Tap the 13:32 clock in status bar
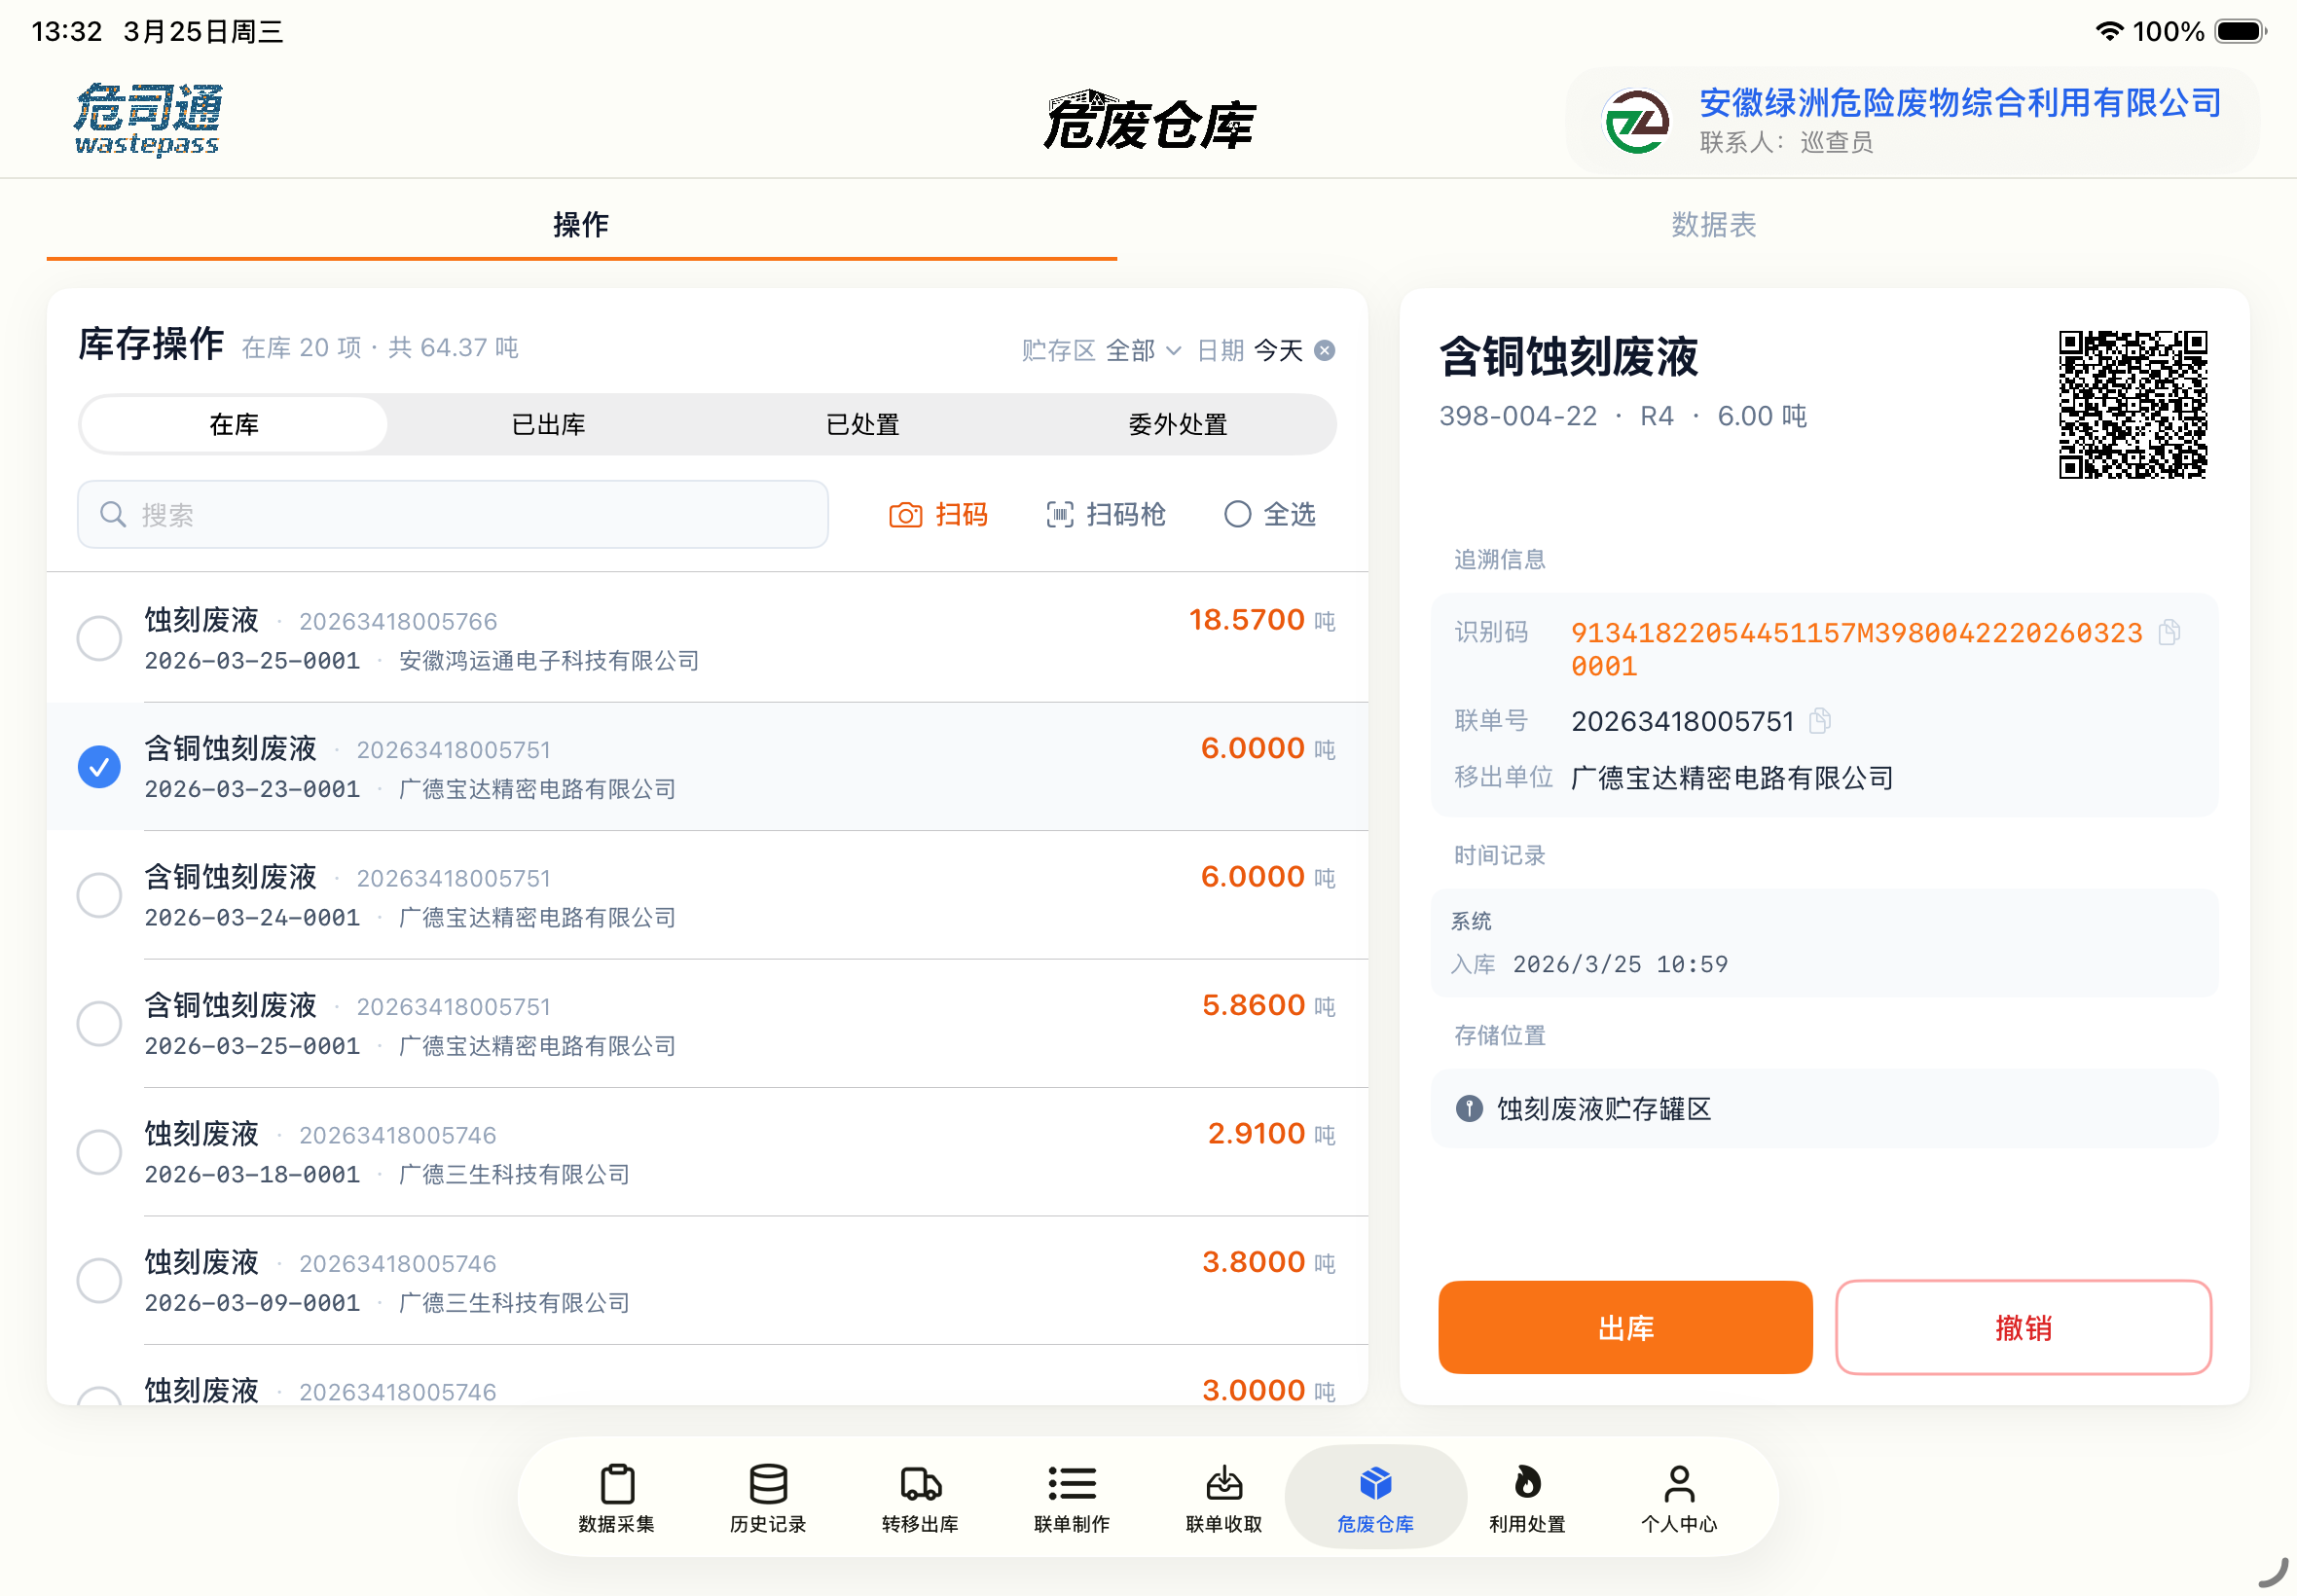 pos(67,31)
